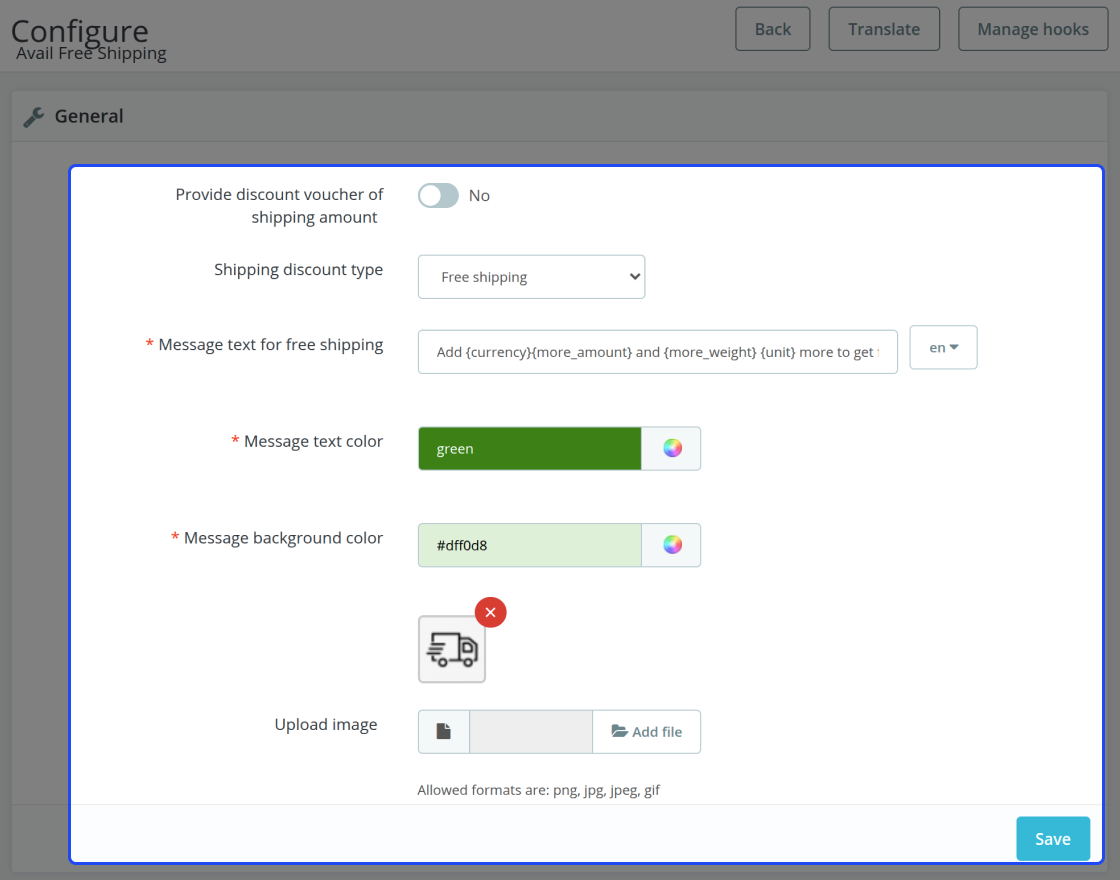1120x880 pixels.
Task: Click the 'Upload image' label
Action: point(326,724)
